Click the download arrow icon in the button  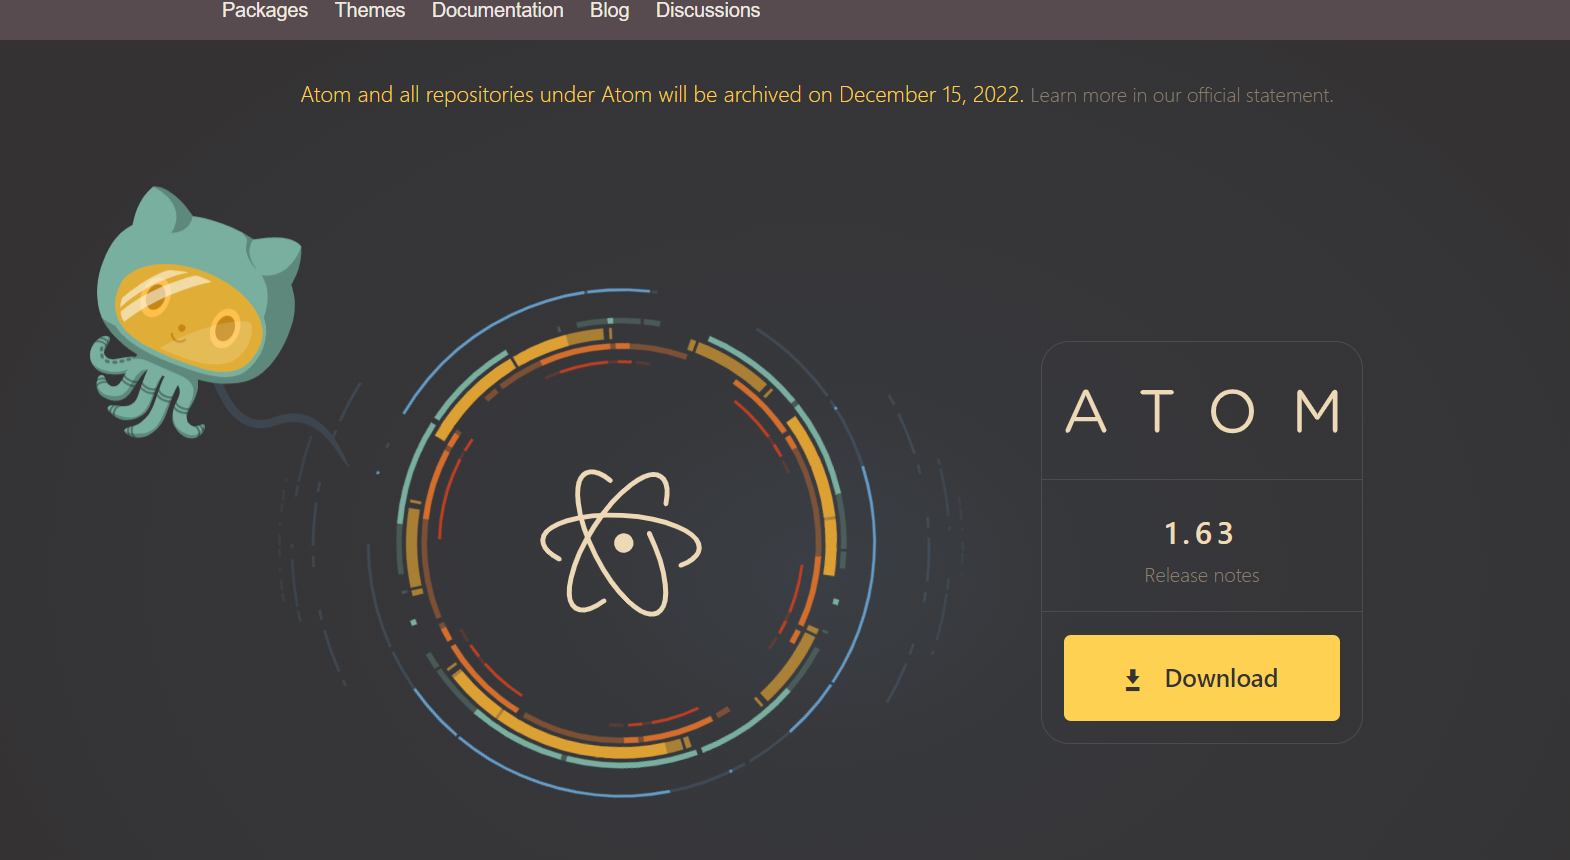tap(1133, 680)
